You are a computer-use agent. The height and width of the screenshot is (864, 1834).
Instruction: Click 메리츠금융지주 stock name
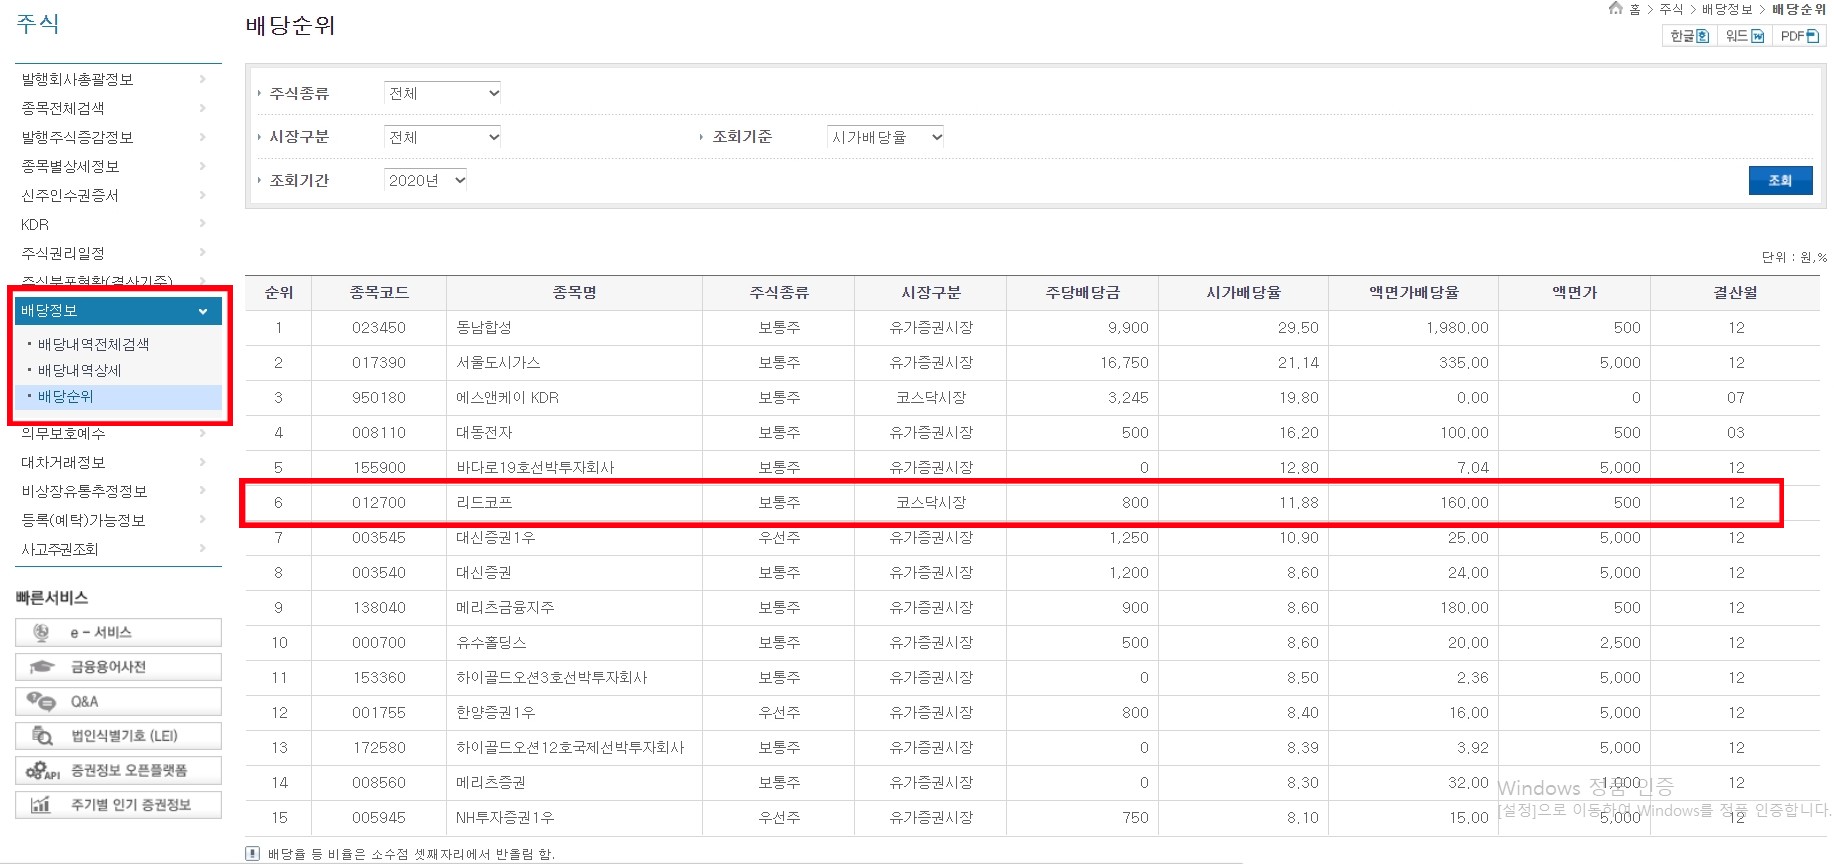pos(505,608)
